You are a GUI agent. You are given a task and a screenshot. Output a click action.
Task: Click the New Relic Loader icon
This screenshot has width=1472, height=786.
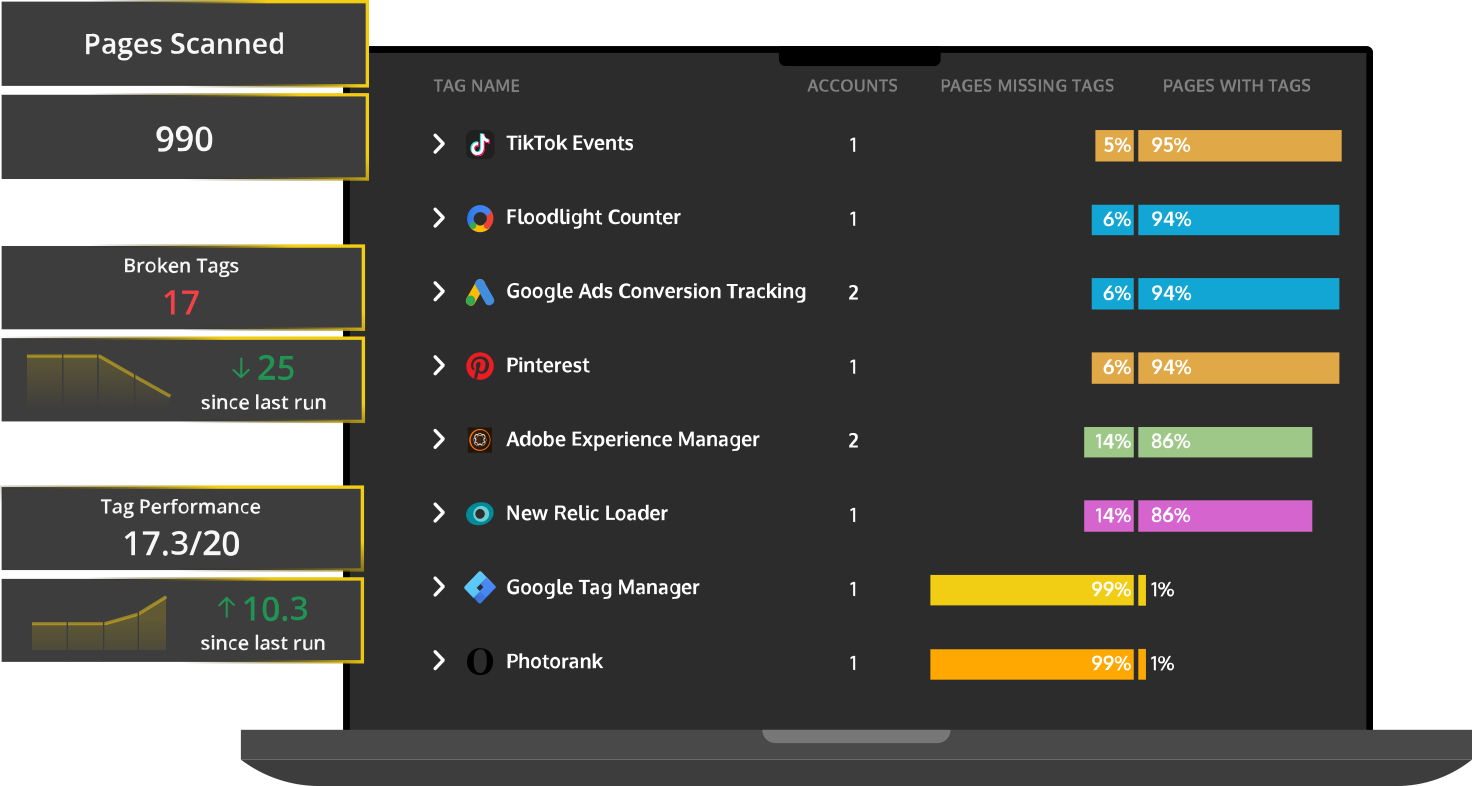[x=480, y=514]
